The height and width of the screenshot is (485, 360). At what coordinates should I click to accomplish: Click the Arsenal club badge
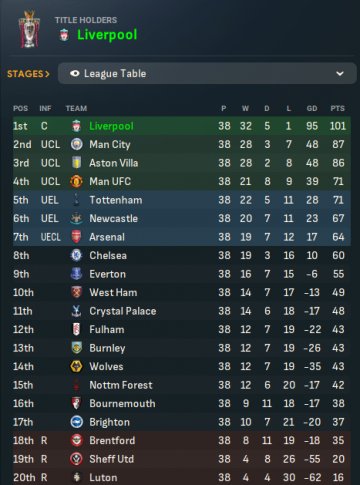pos(76,237)
